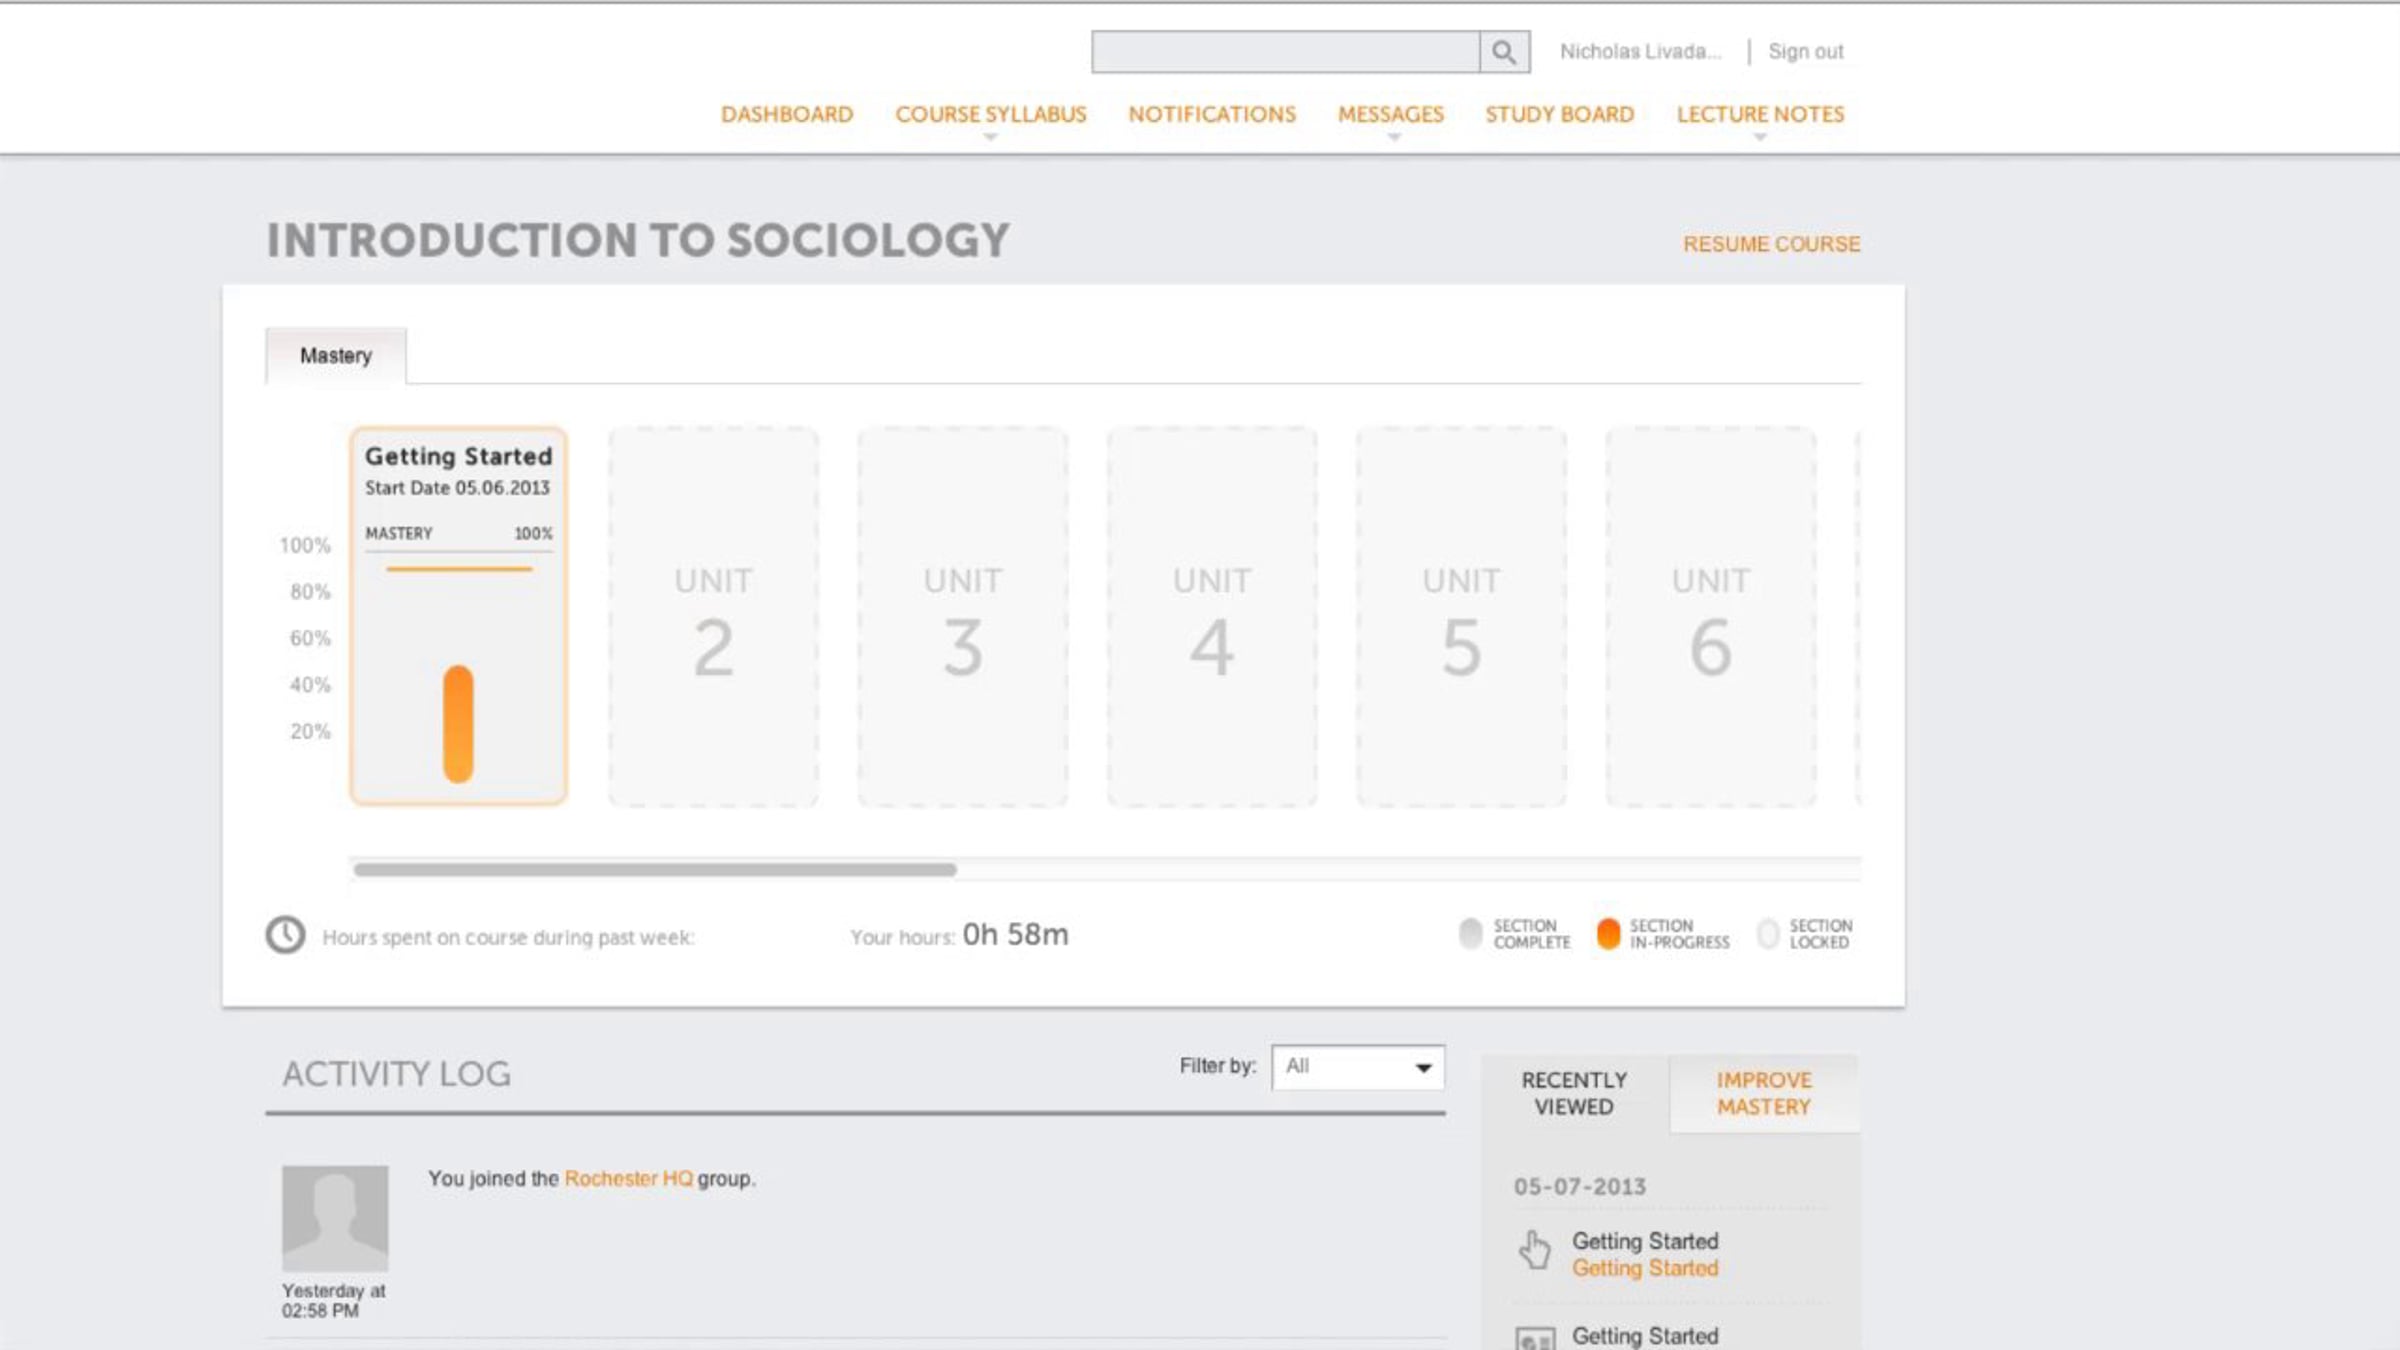Open the Notifications menu item
2400x1350 pixels.
click(x=1212, y=115)
